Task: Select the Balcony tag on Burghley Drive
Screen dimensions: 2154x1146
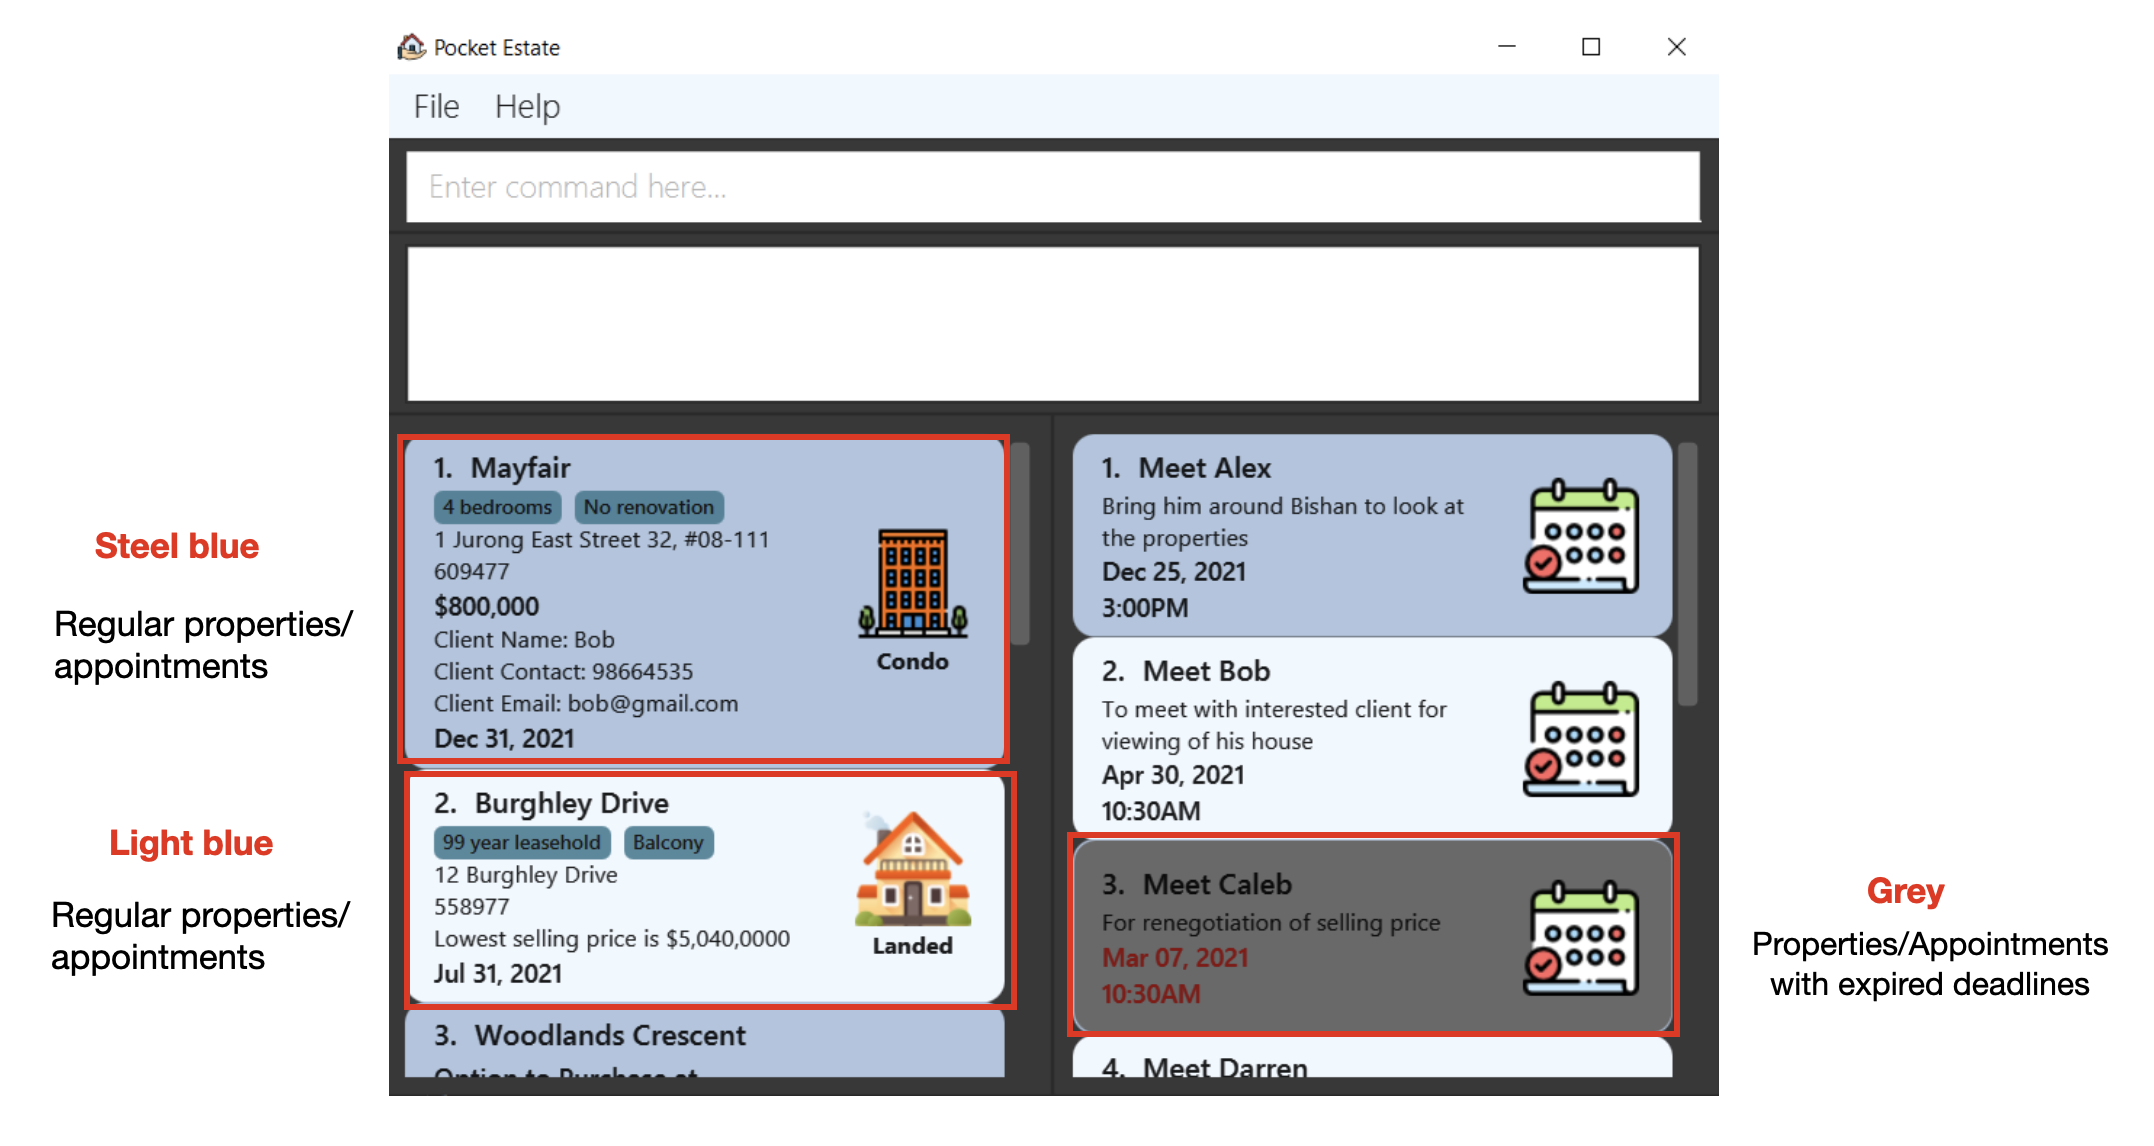Action: point(668,842)
